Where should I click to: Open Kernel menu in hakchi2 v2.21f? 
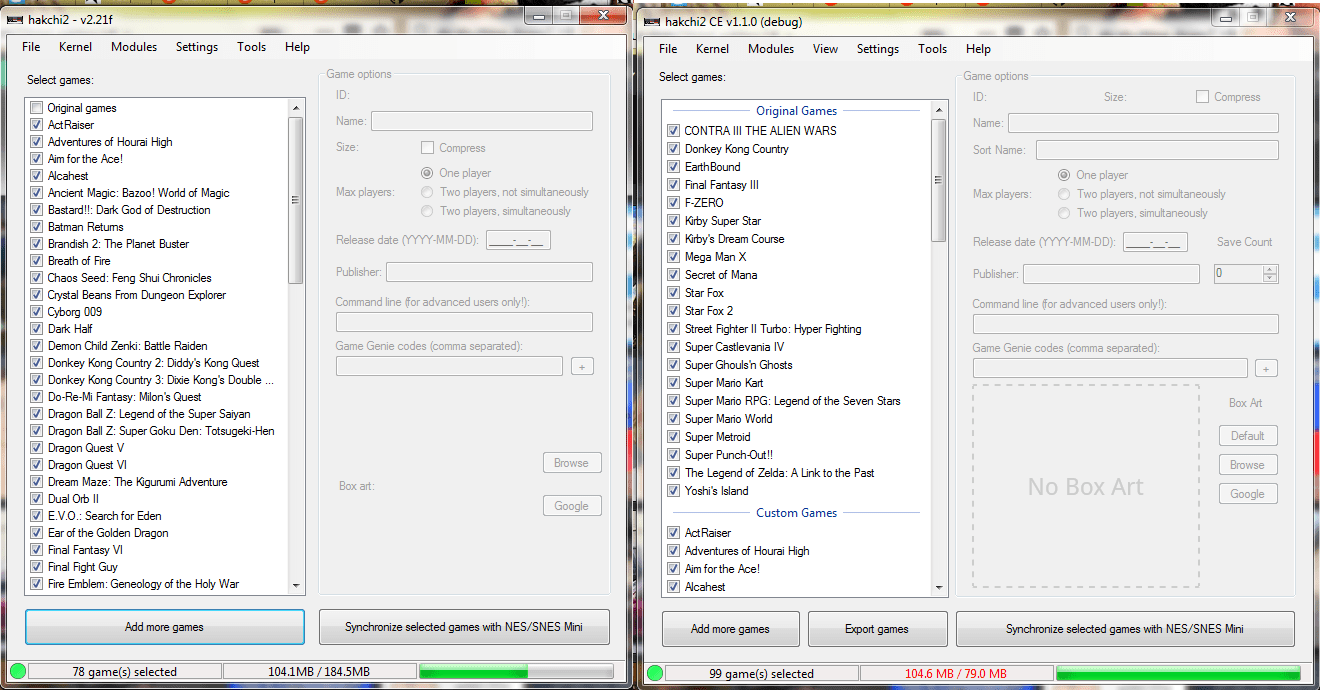tap(75, 47)
